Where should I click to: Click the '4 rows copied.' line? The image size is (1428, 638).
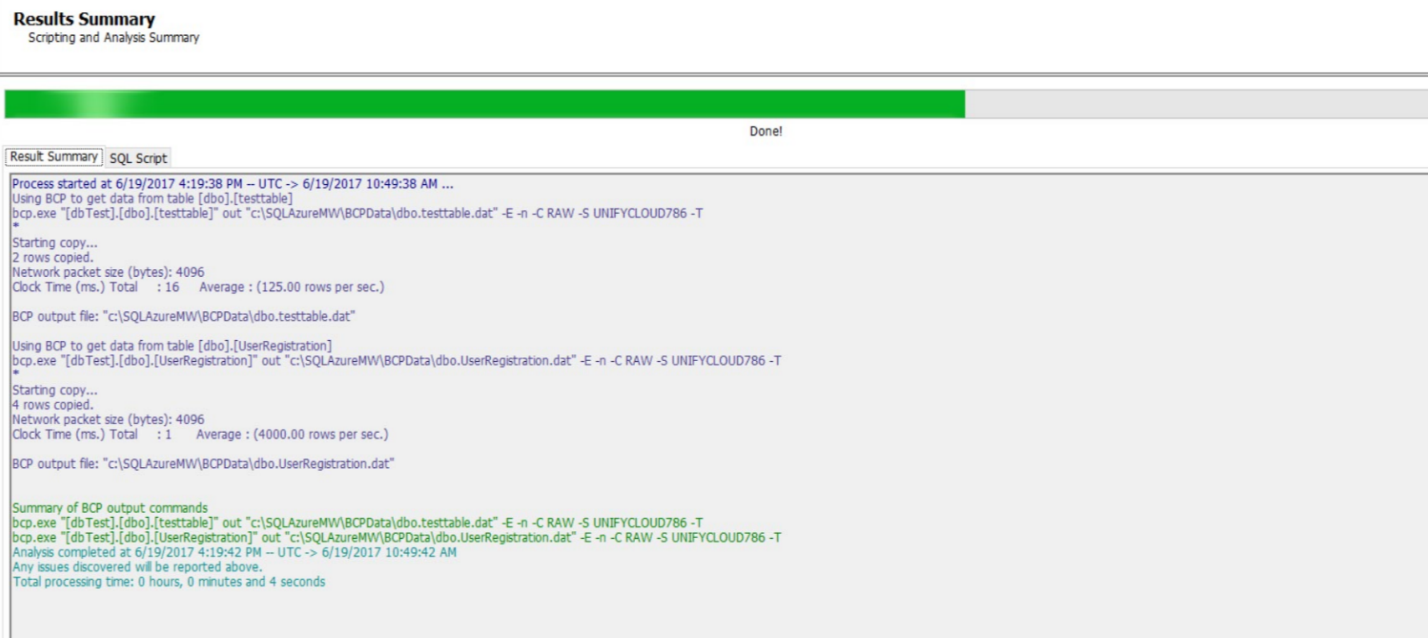pos(53,405)
